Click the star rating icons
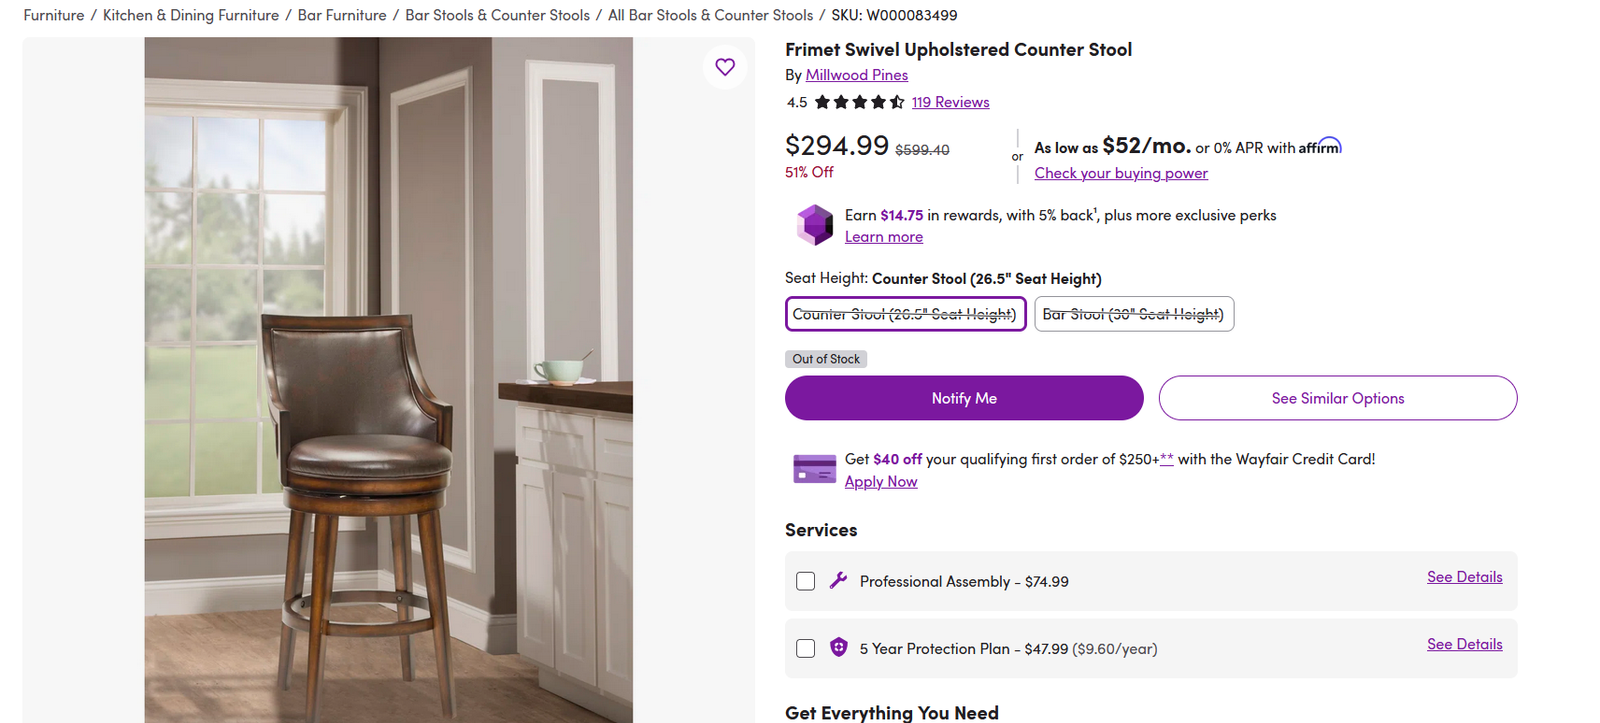The height and width of the screenshot is (723, 1600). (x=858, y=102)
